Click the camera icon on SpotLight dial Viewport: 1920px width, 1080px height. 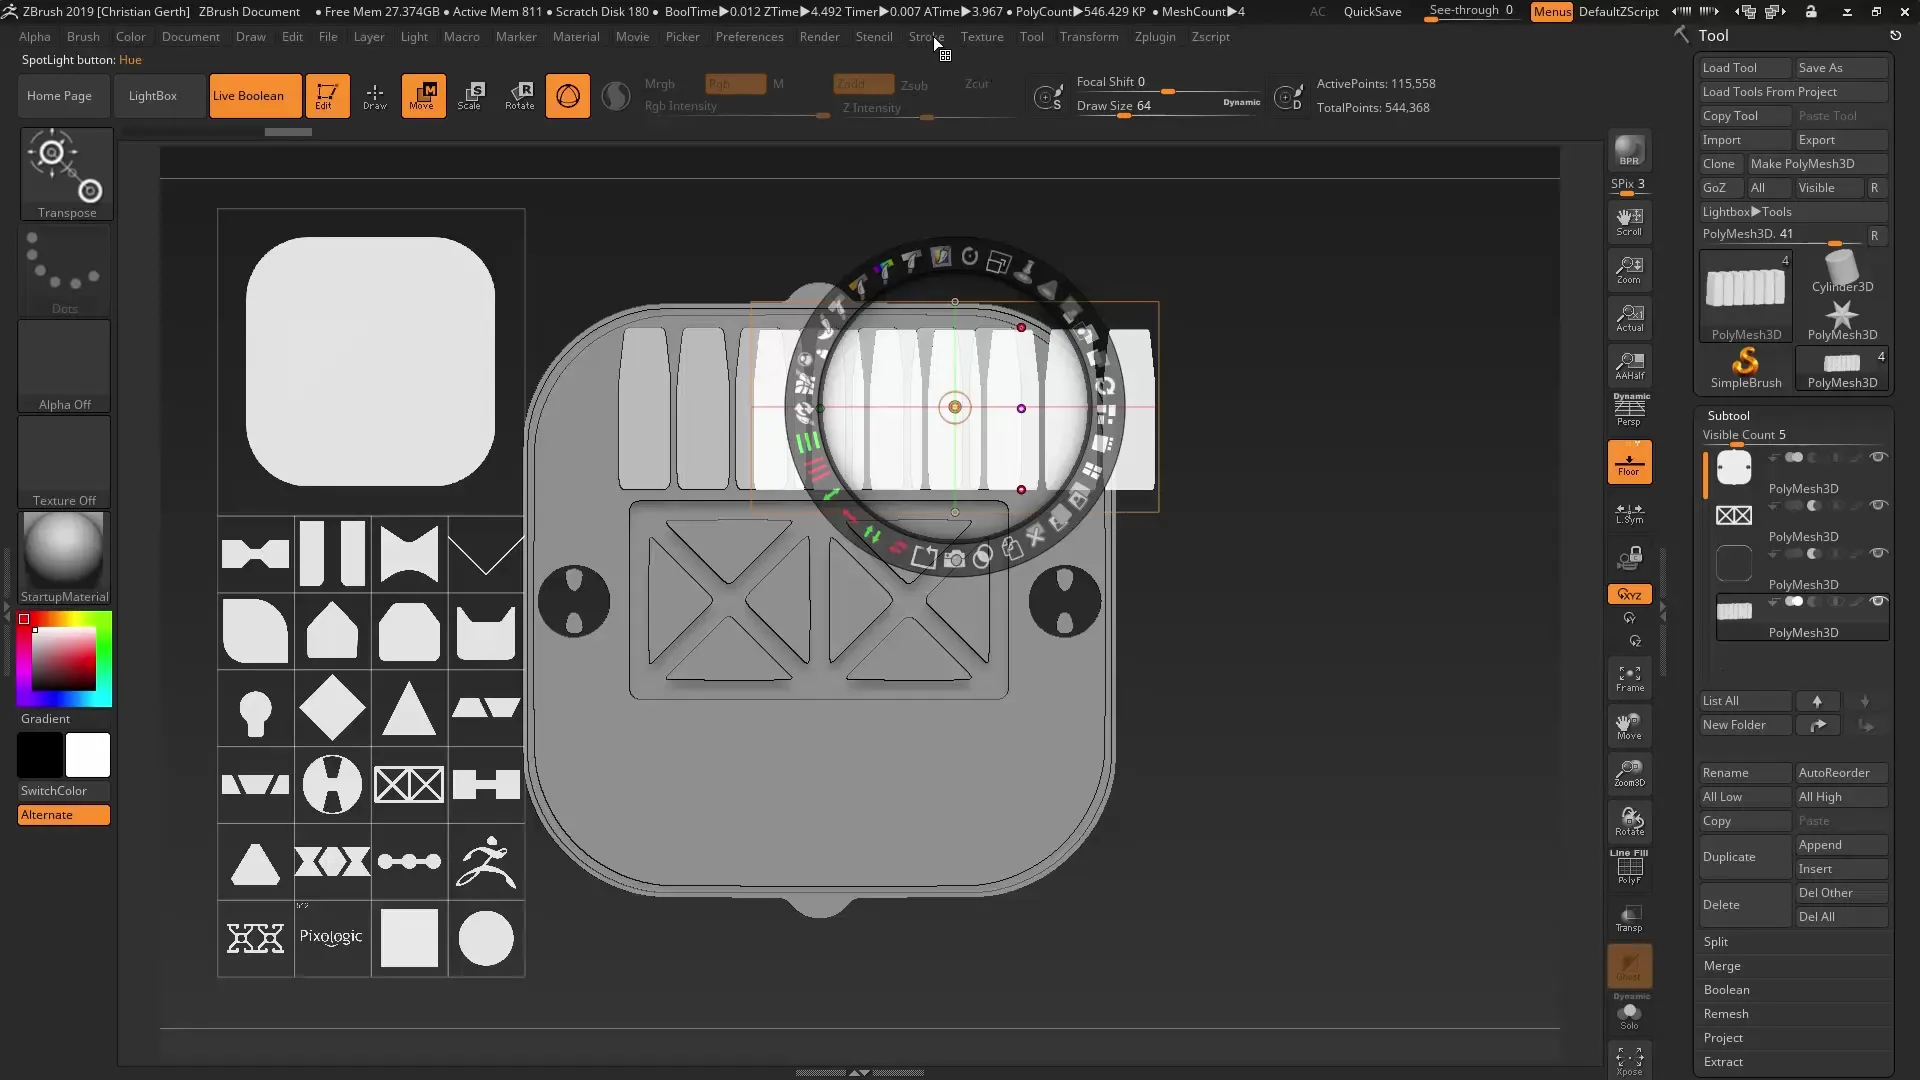pyautogui.click(x=955, y=559)
